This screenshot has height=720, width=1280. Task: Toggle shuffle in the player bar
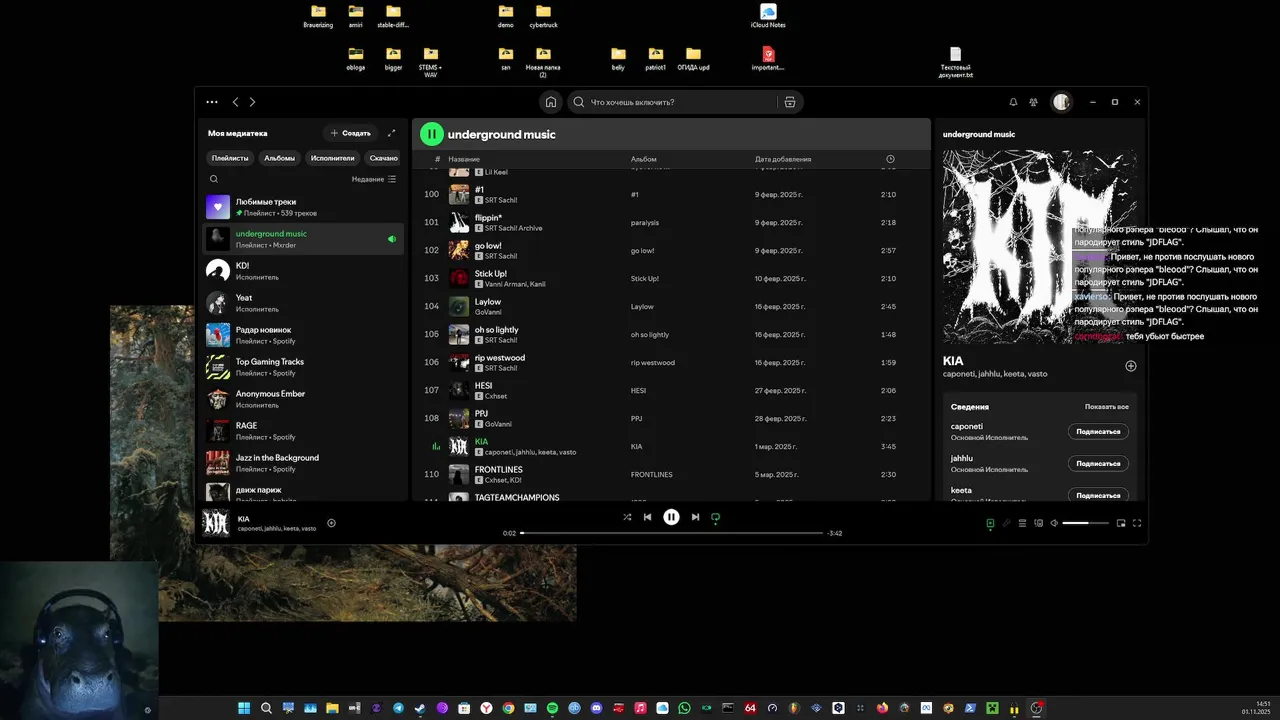[627, 517]
